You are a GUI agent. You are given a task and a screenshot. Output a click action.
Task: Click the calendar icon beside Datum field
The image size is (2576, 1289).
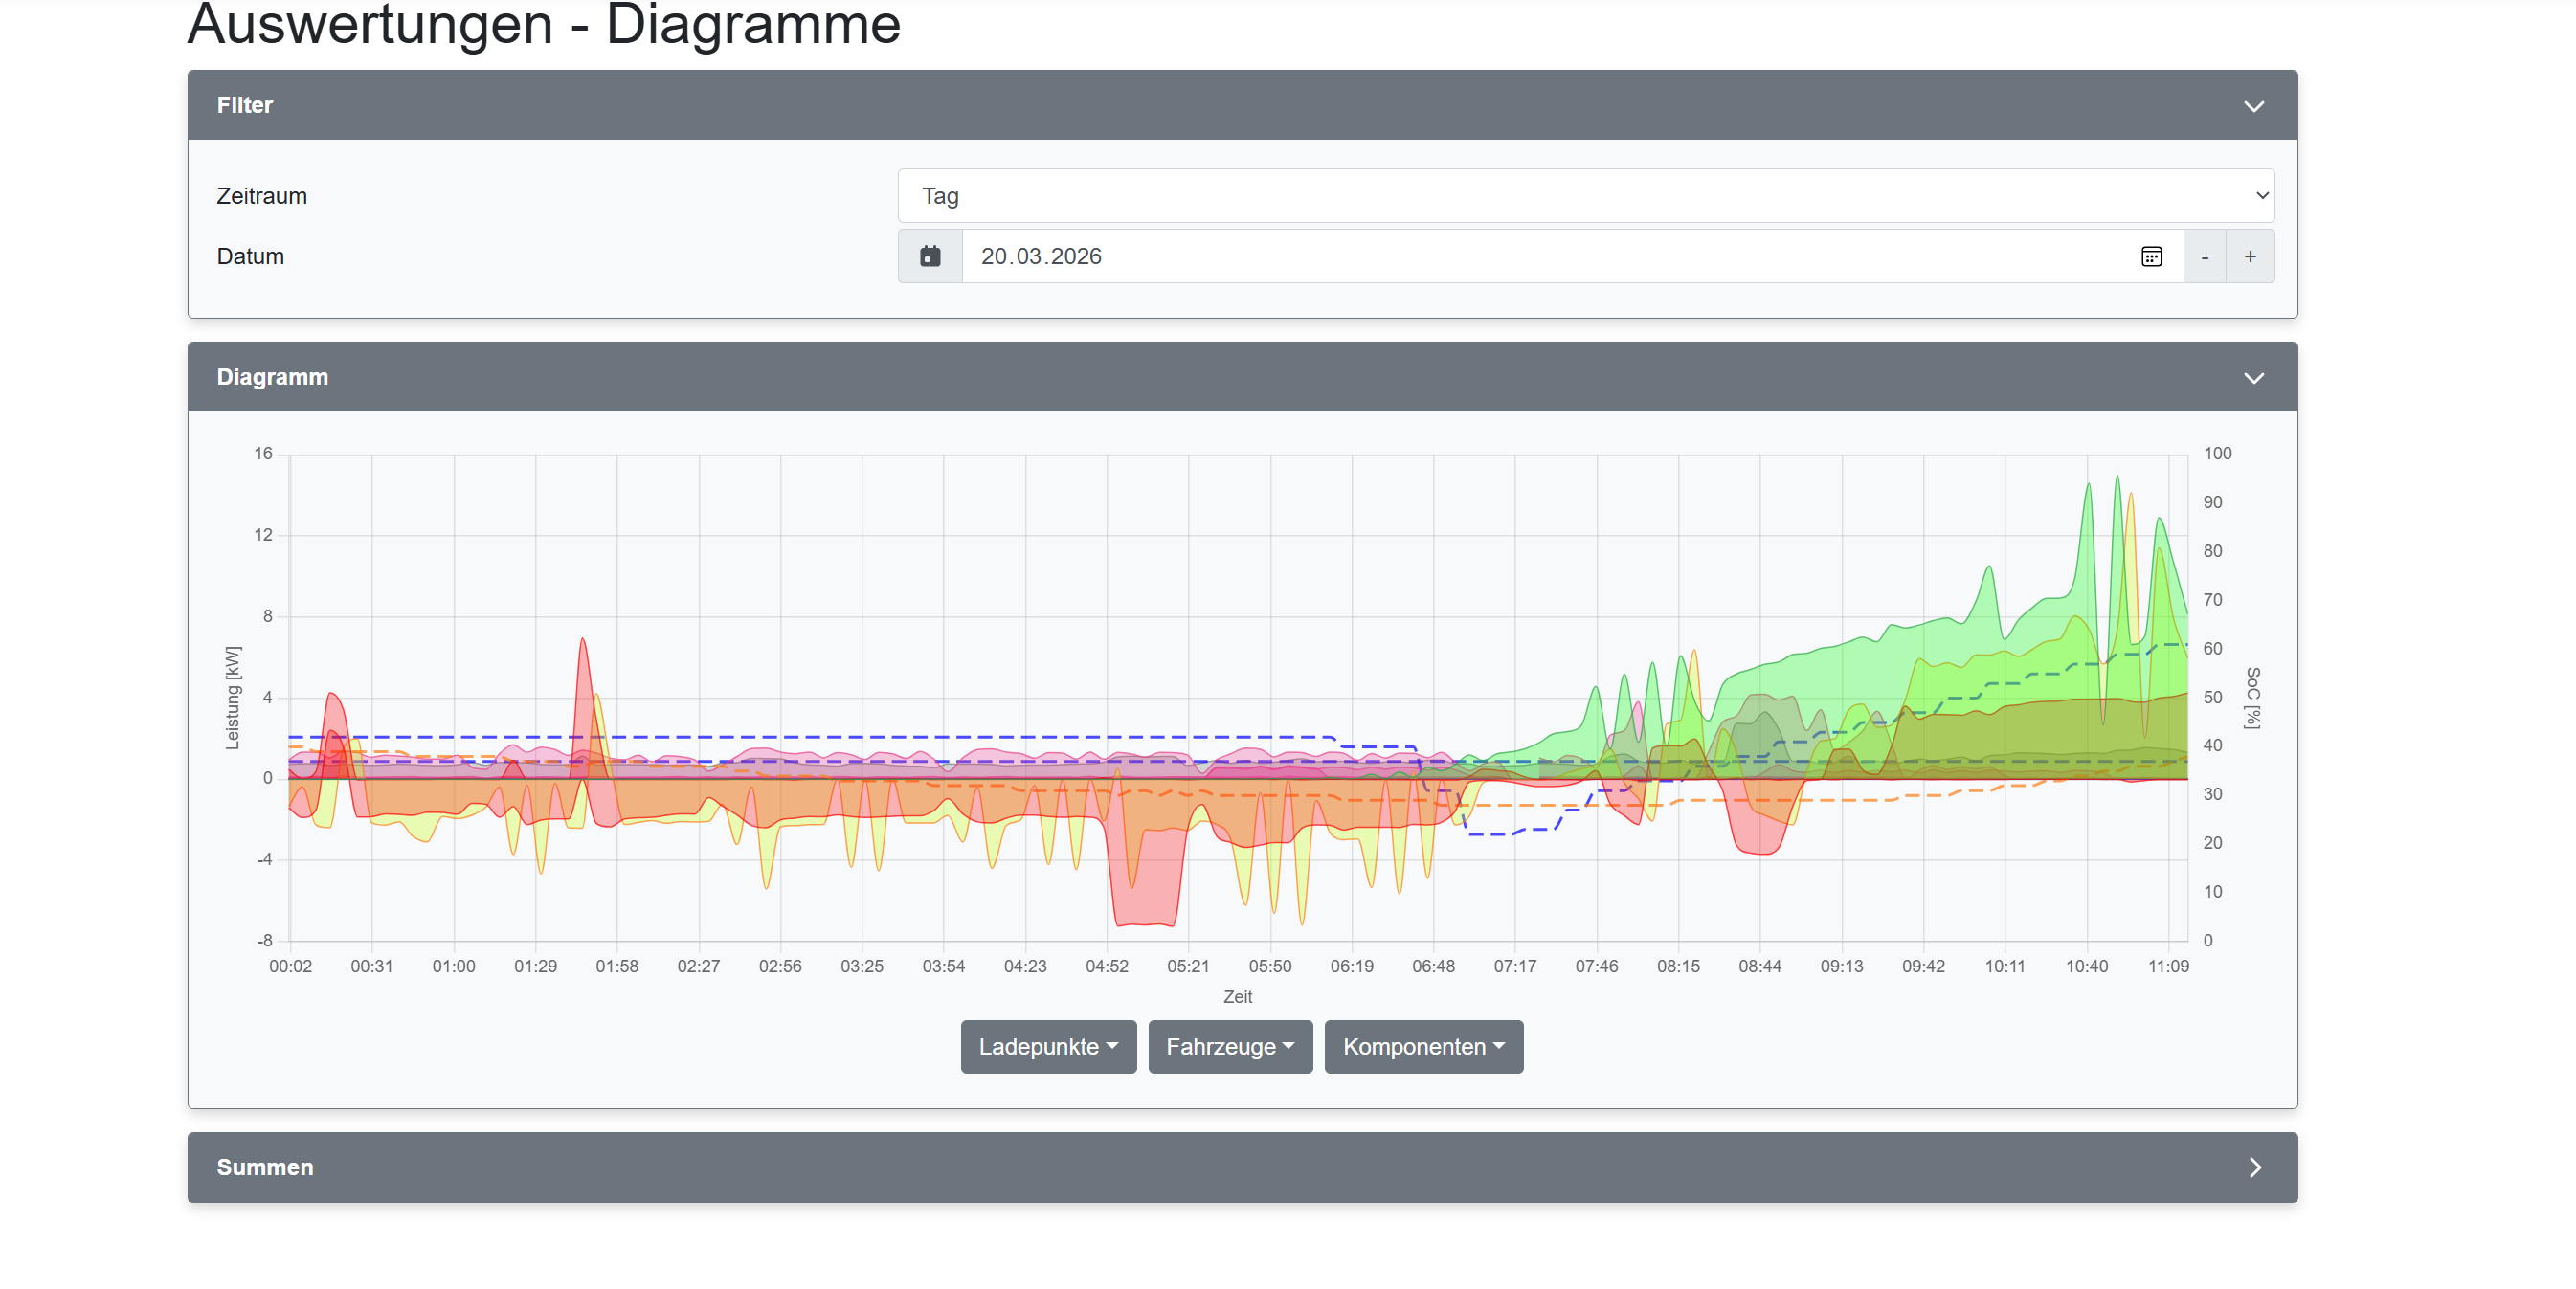(x=930, y=256)
